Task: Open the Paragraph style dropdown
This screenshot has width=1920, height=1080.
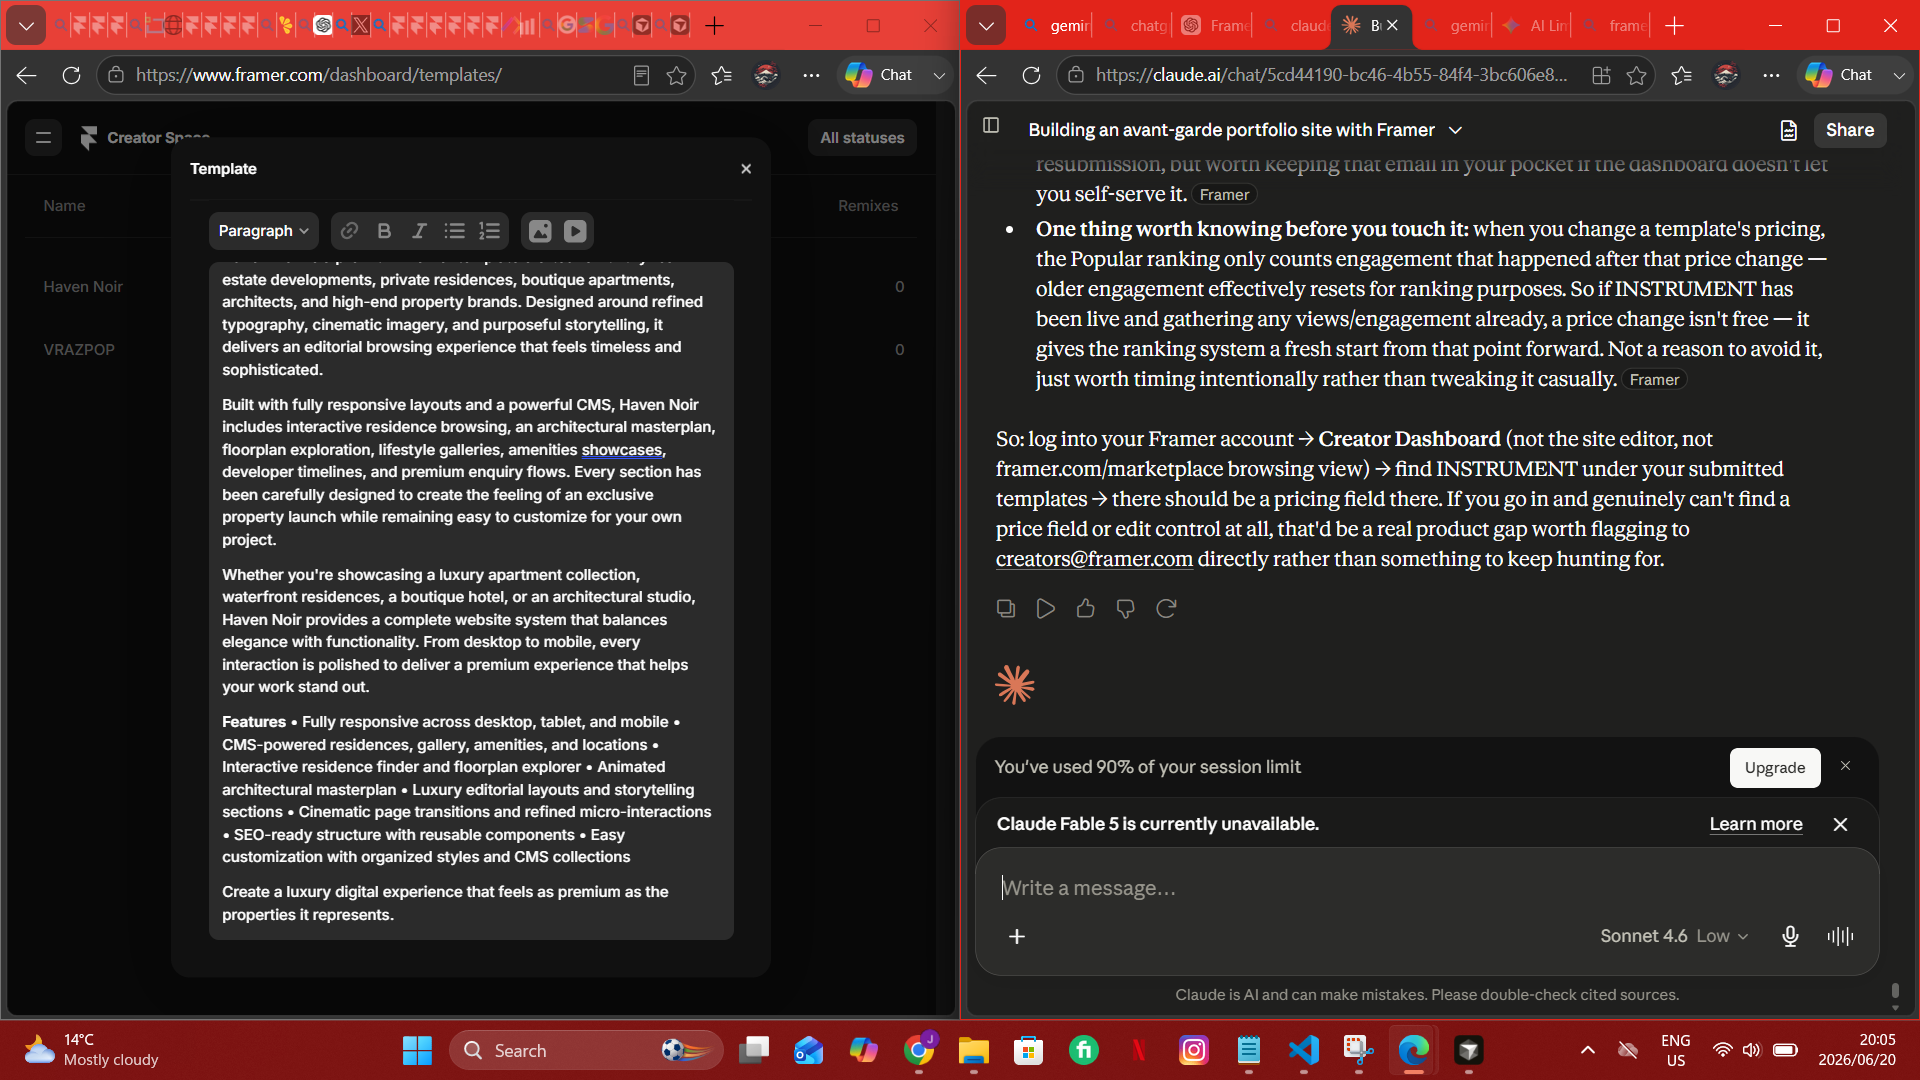Action: [264, 231]
